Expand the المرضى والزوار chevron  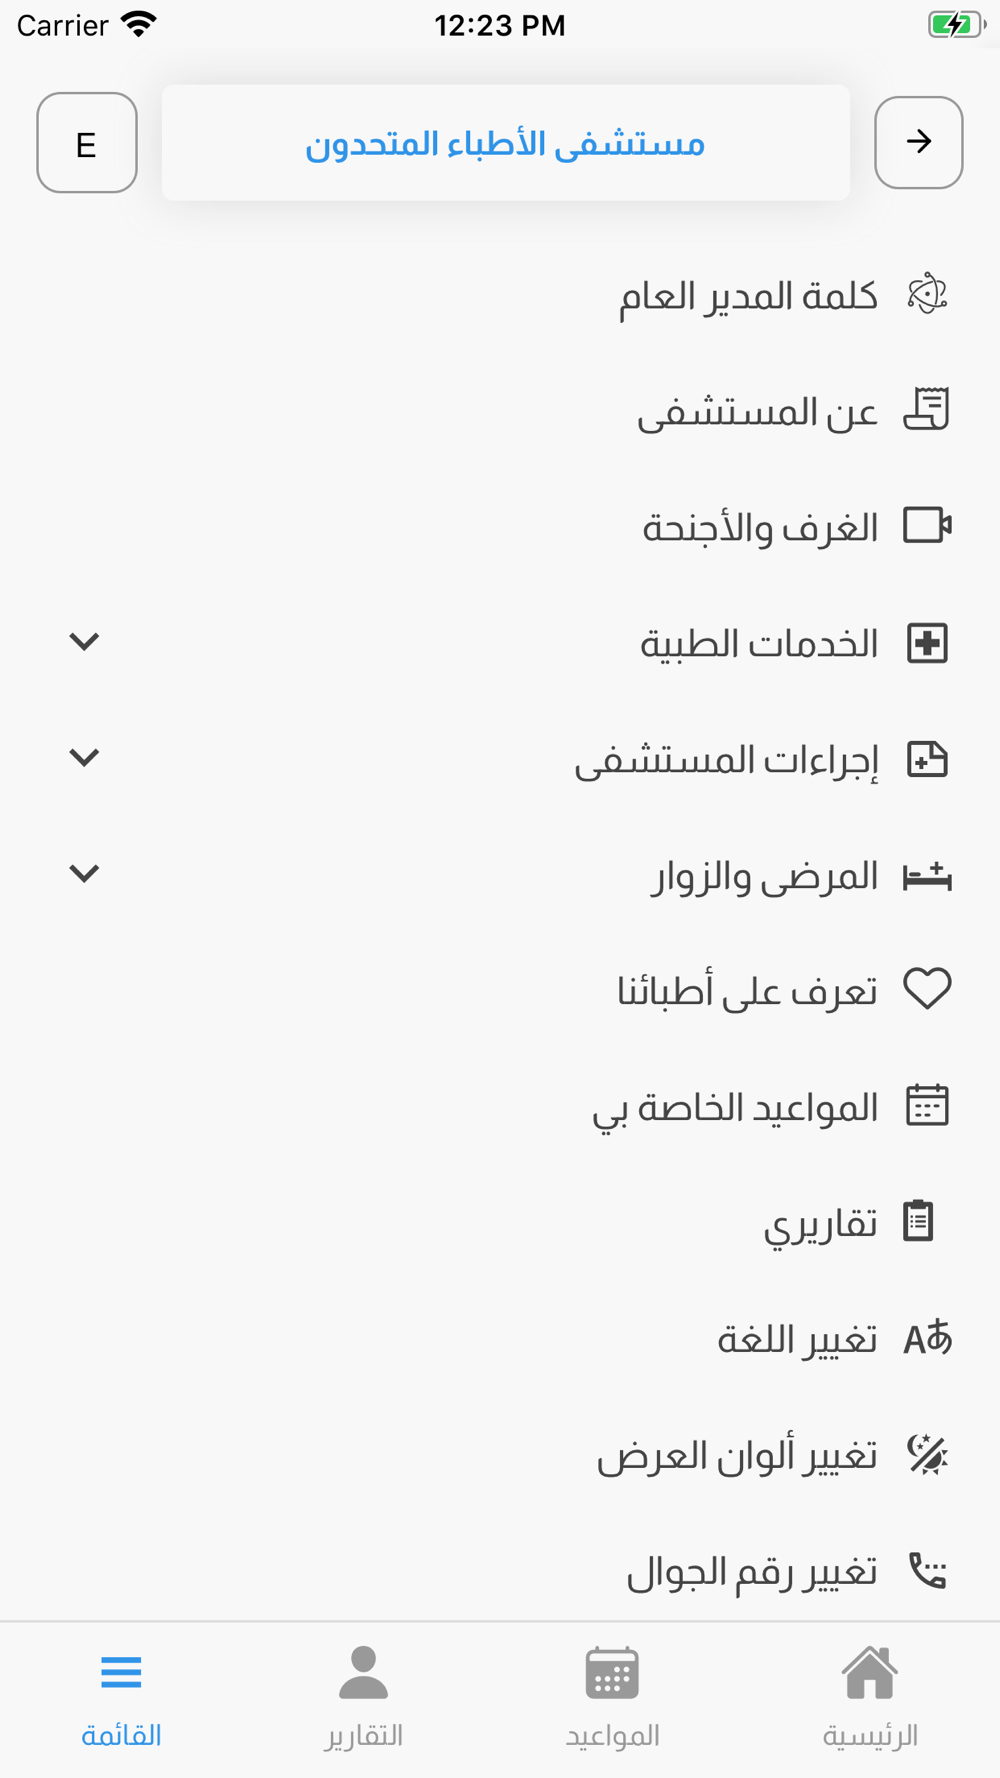84,874
